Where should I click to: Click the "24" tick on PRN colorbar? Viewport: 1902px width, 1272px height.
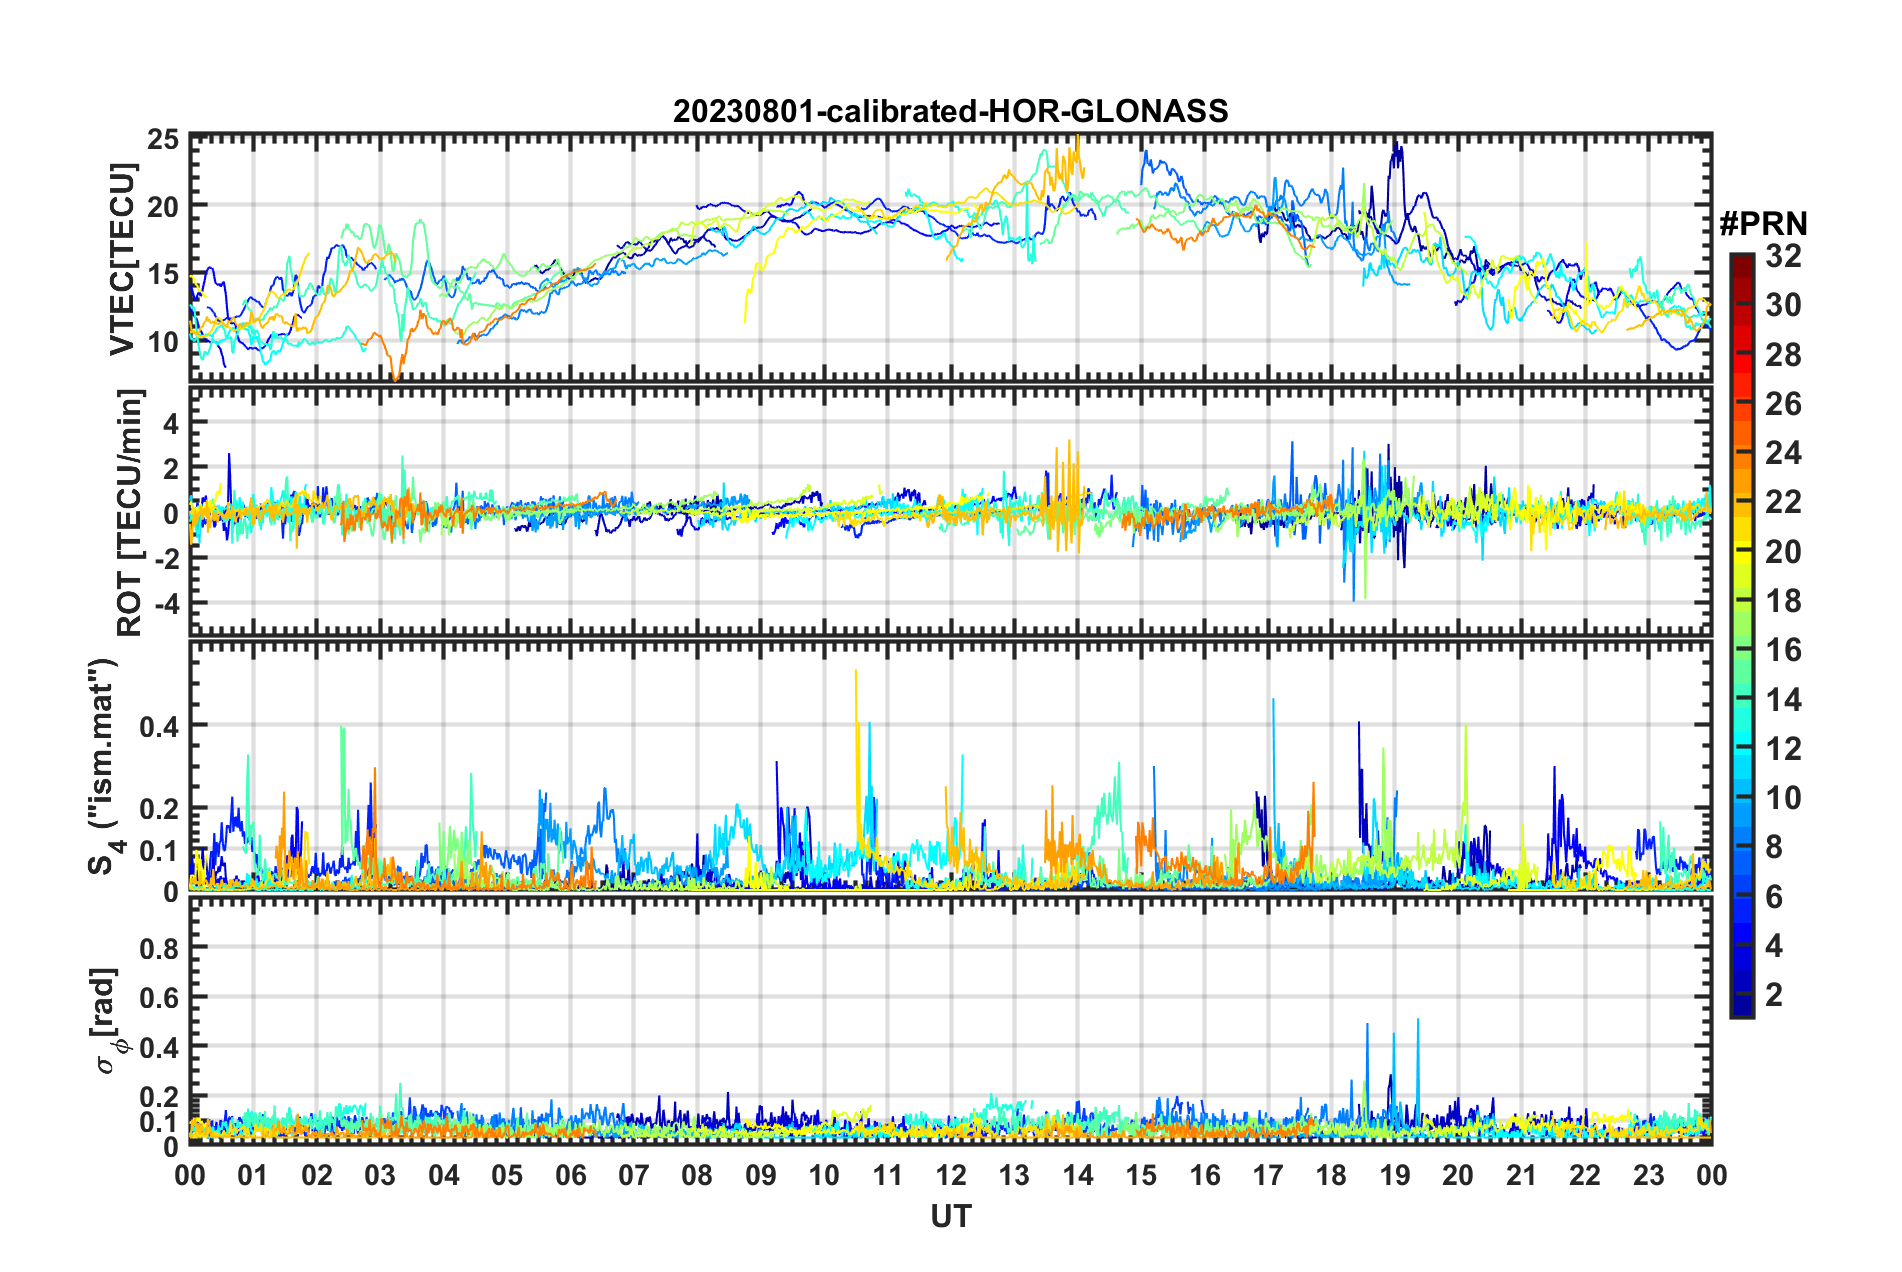coord(1783,453)
